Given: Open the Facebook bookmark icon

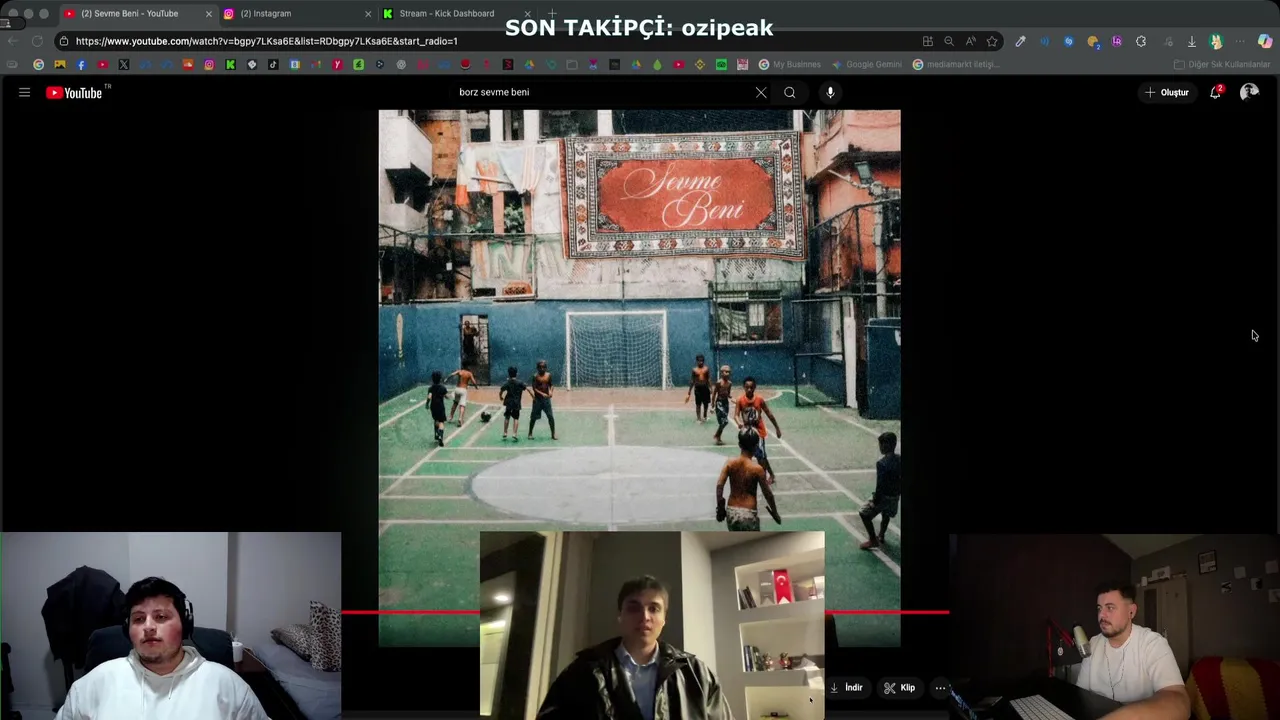Looking at the screenshot, I should tap(81, 64).
